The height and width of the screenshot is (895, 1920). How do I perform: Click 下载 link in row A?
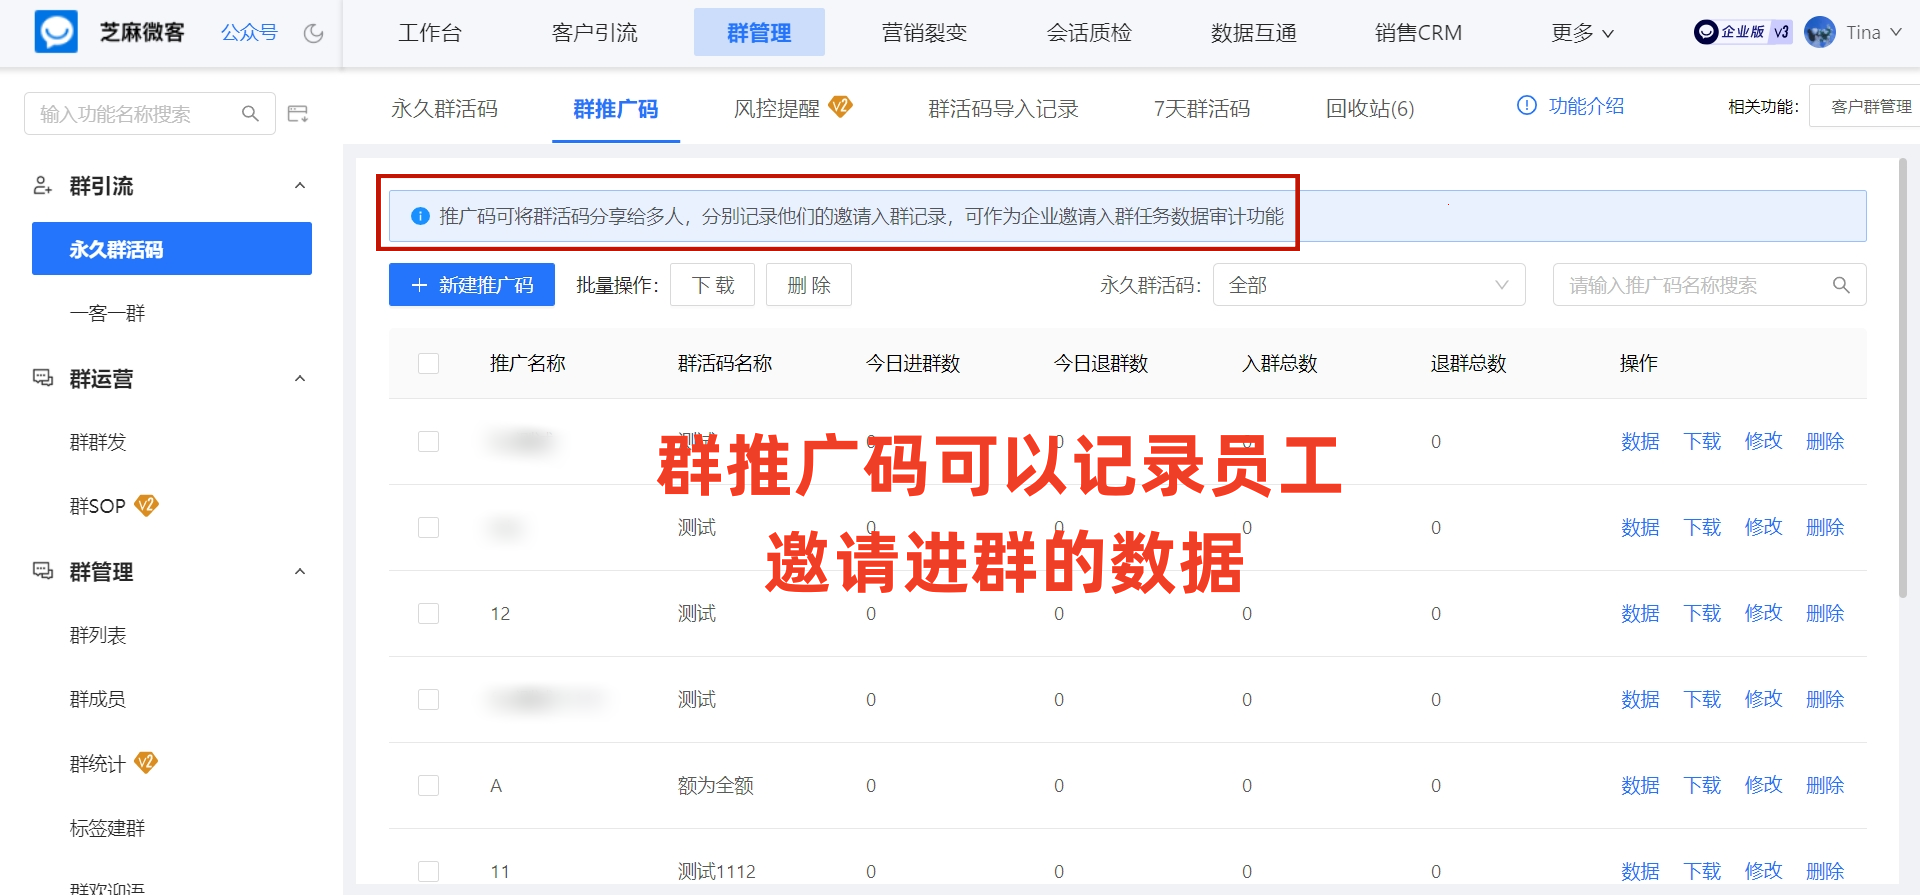(1702, 785)
